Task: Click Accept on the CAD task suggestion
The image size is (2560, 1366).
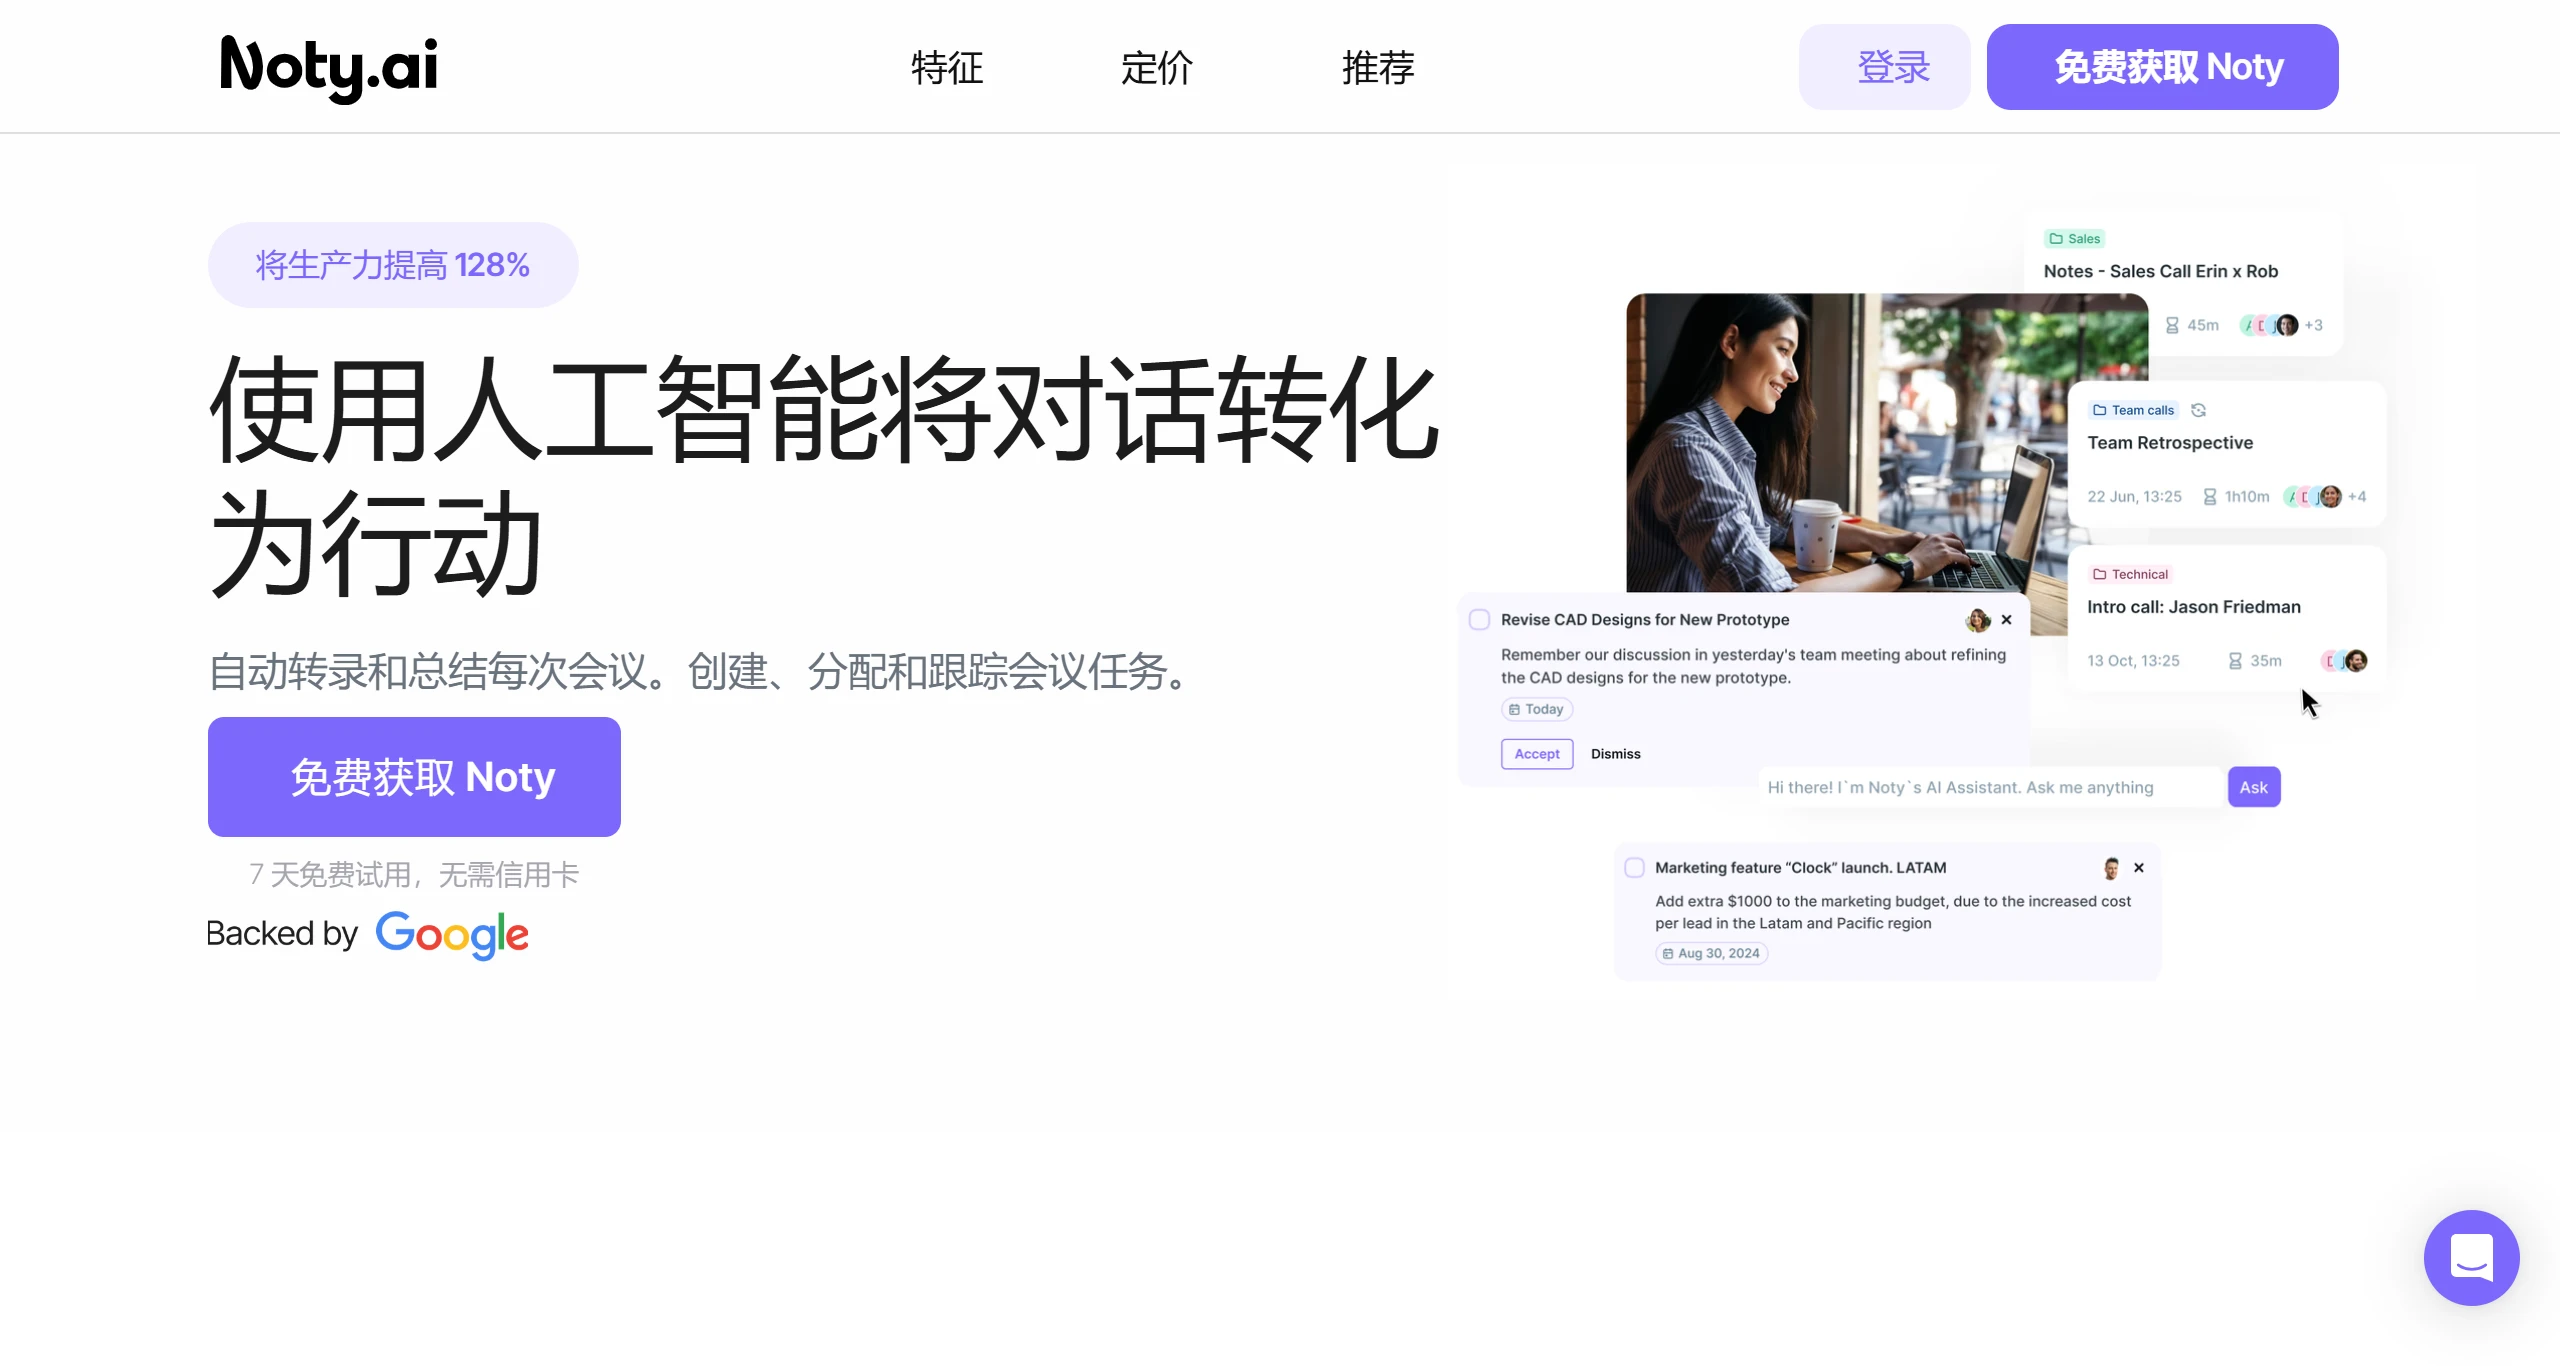Action: [x=1536, y=754]
